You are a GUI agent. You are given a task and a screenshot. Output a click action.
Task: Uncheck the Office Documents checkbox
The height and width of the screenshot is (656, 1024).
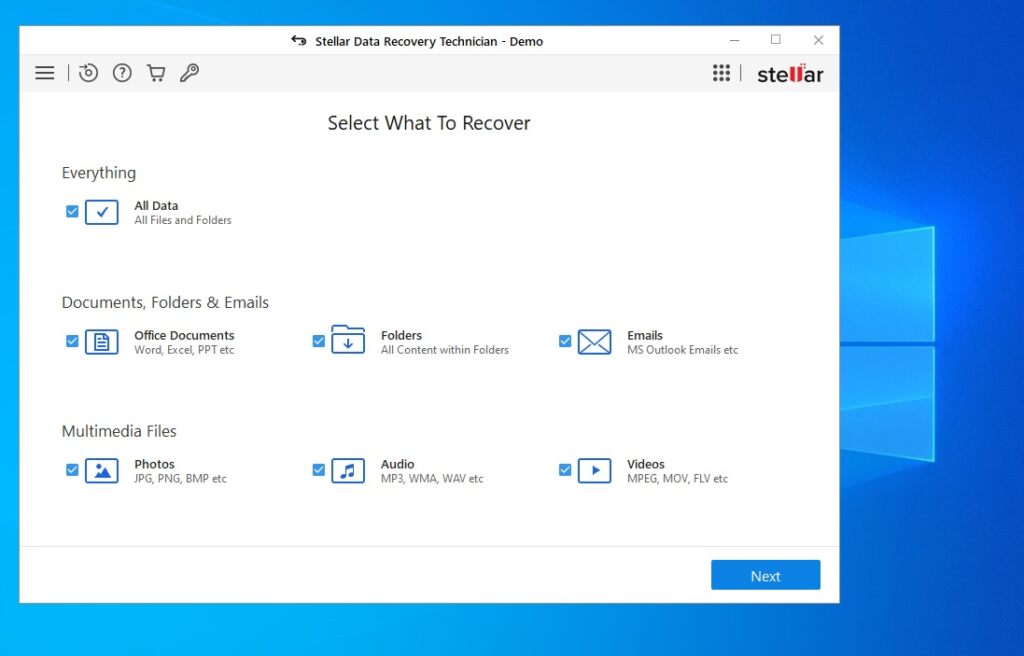(x=72, y=341)
